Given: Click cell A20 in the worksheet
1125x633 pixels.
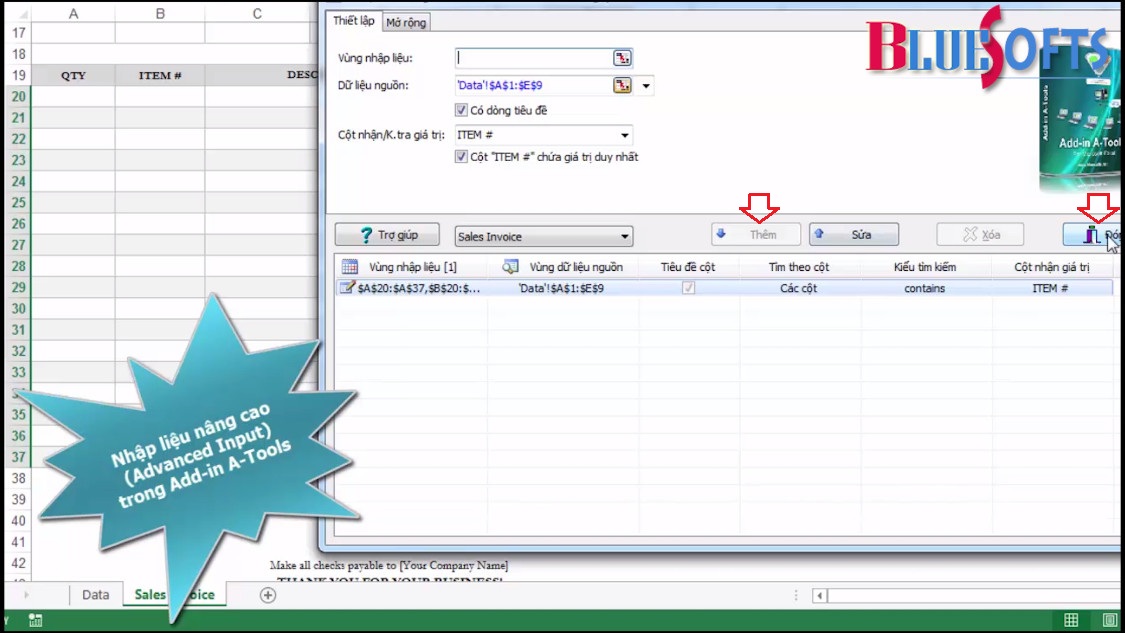Looking at the screenshot, I should pyautogui.click(x=73, y=96).
